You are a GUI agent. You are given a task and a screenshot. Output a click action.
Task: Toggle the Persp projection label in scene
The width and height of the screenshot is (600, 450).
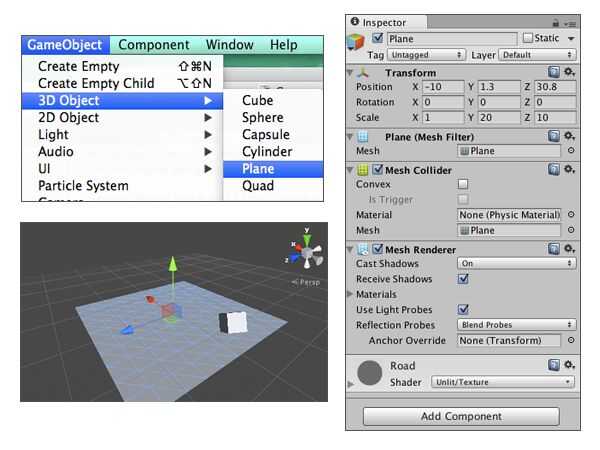(306, 283)
